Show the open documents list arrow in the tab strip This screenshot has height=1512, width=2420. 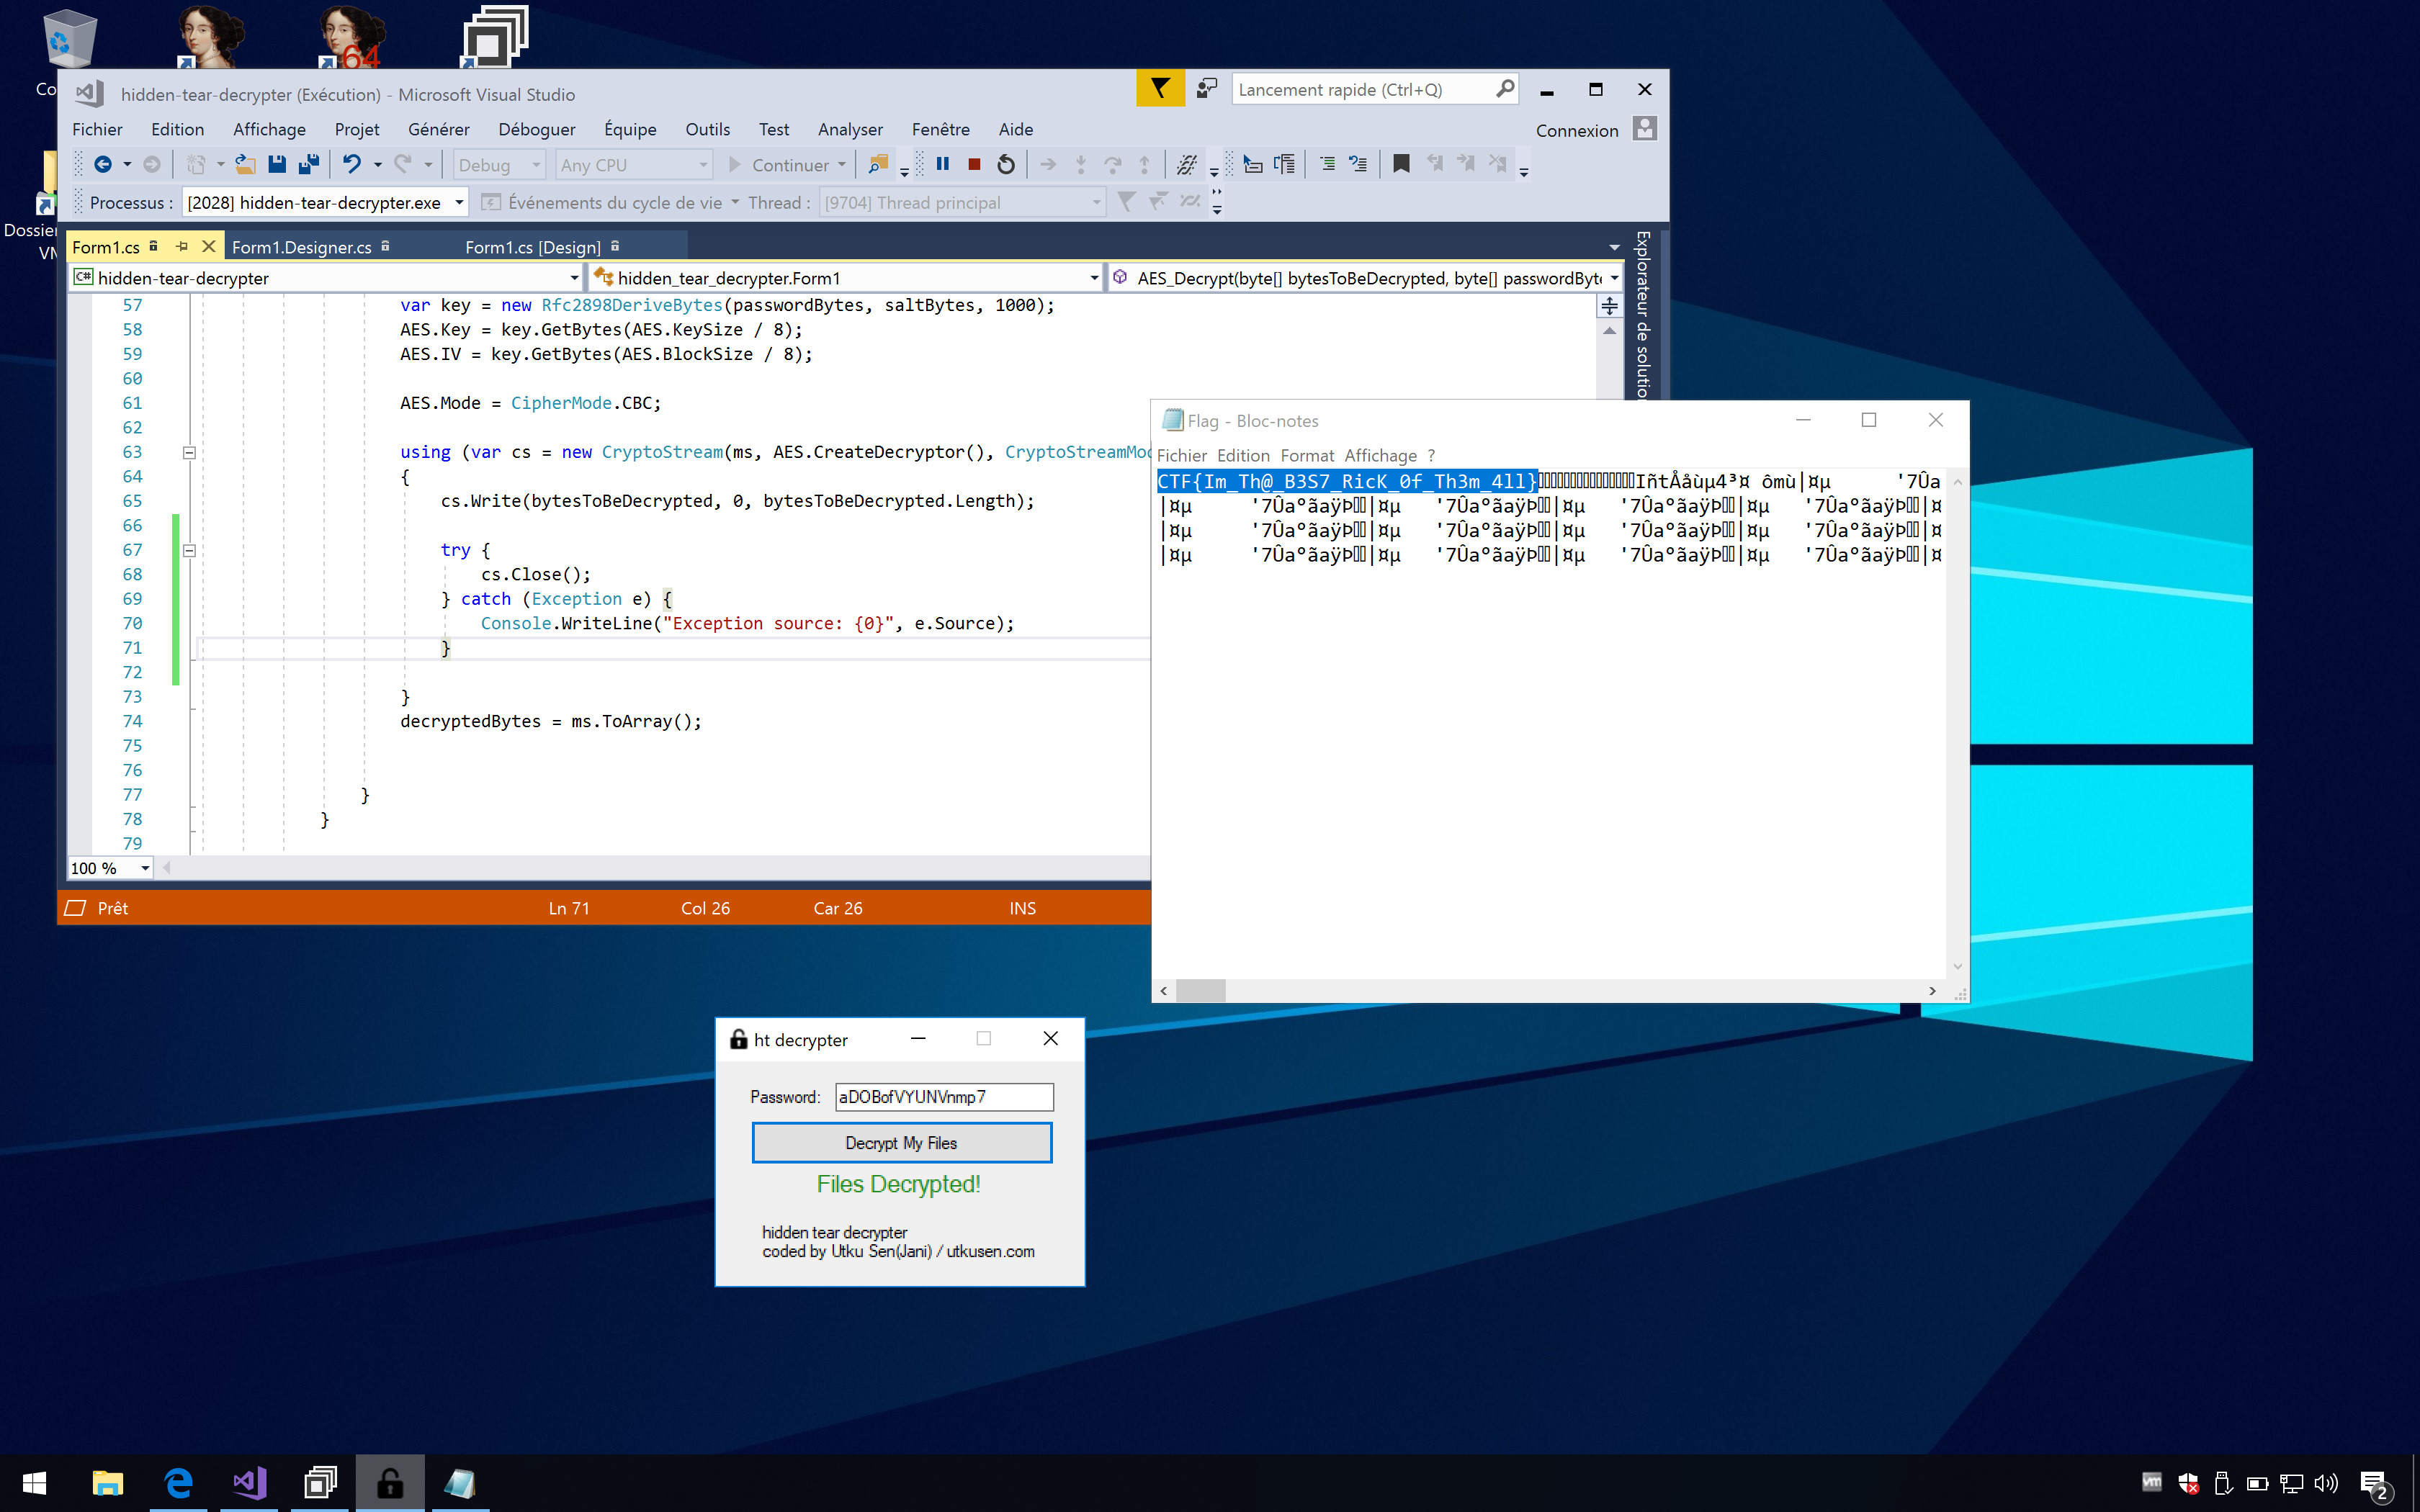1614,247
